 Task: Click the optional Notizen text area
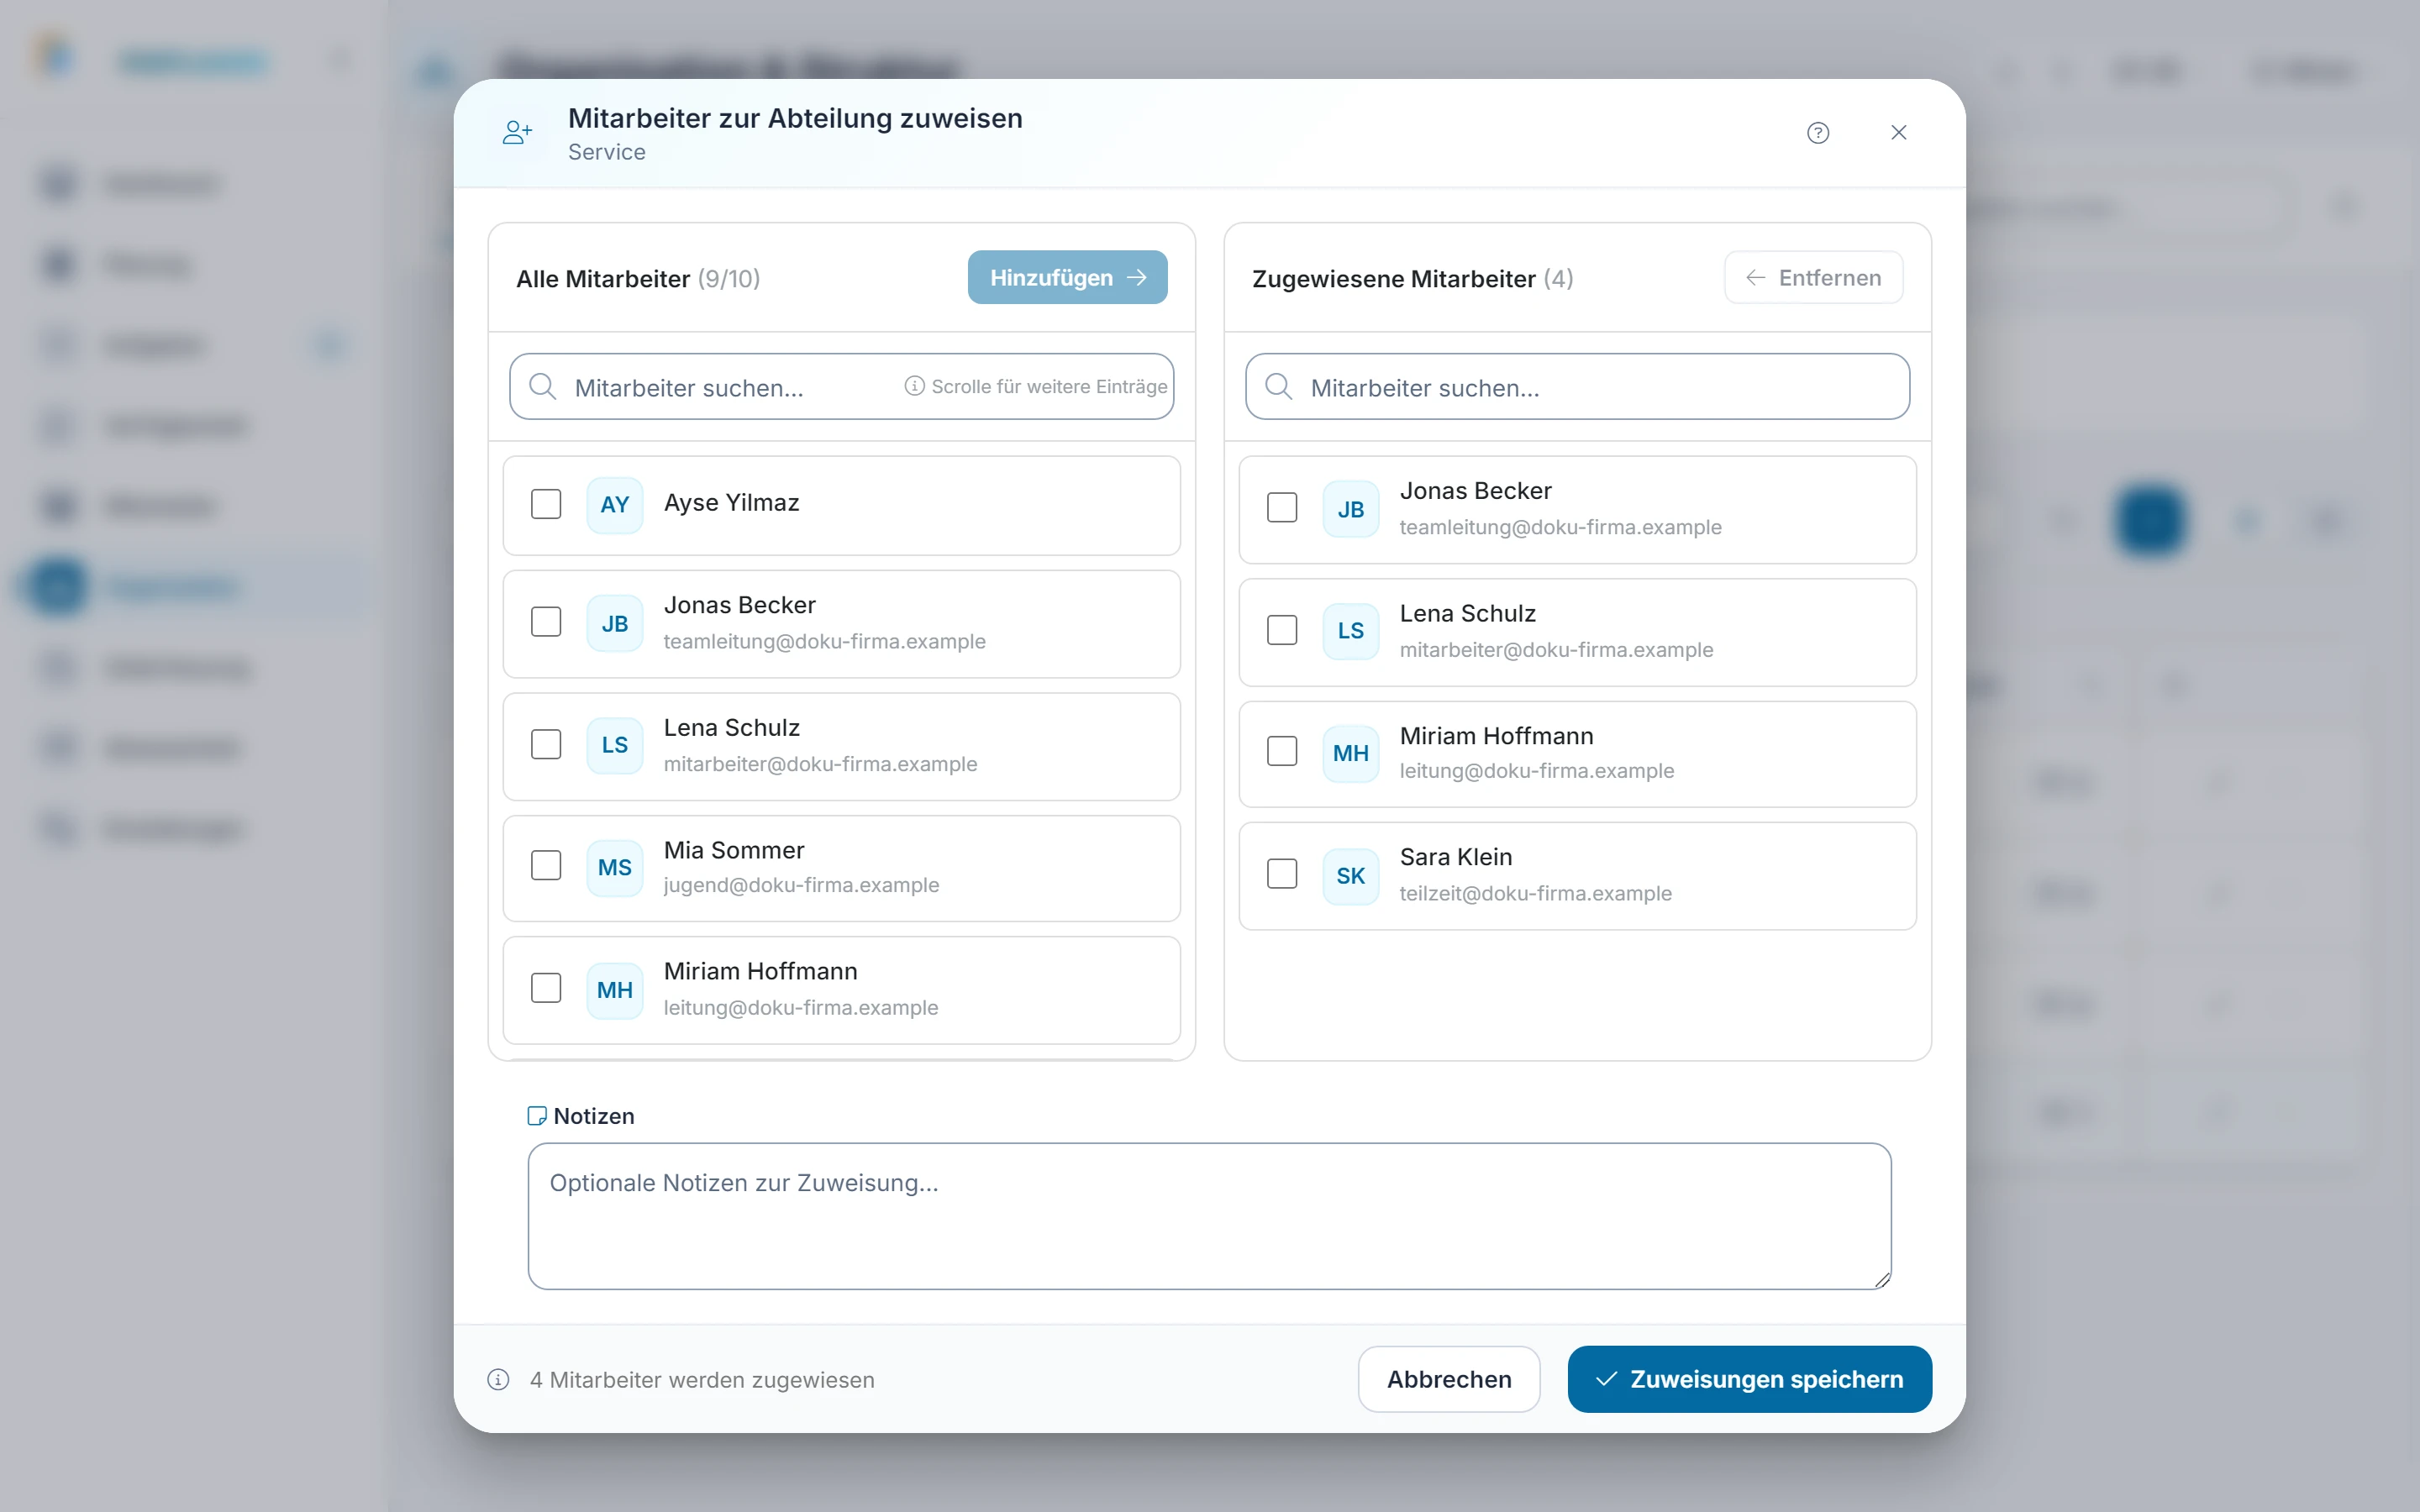pyautogui.click(x=1209, y=1216)
